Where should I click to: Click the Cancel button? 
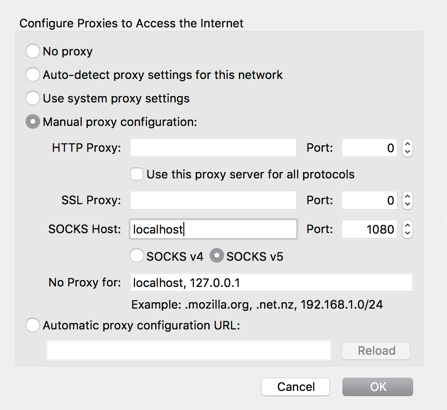click(296, 387)
